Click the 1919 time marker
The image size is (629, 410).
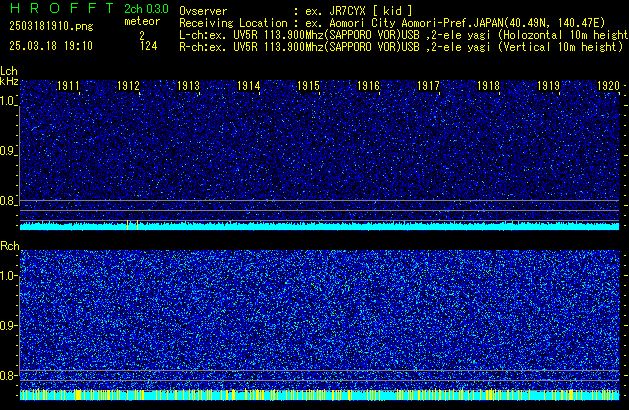[x=548, y=86]
